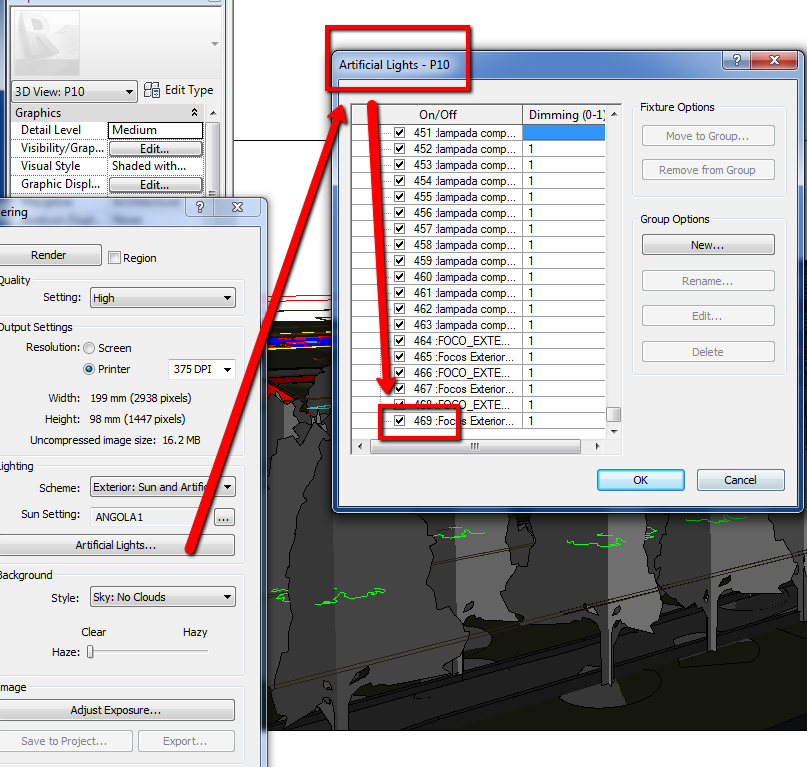Click the Sun Setting browse button
Image resolution: width=807 pixels, height=767 pixels.
224,517
